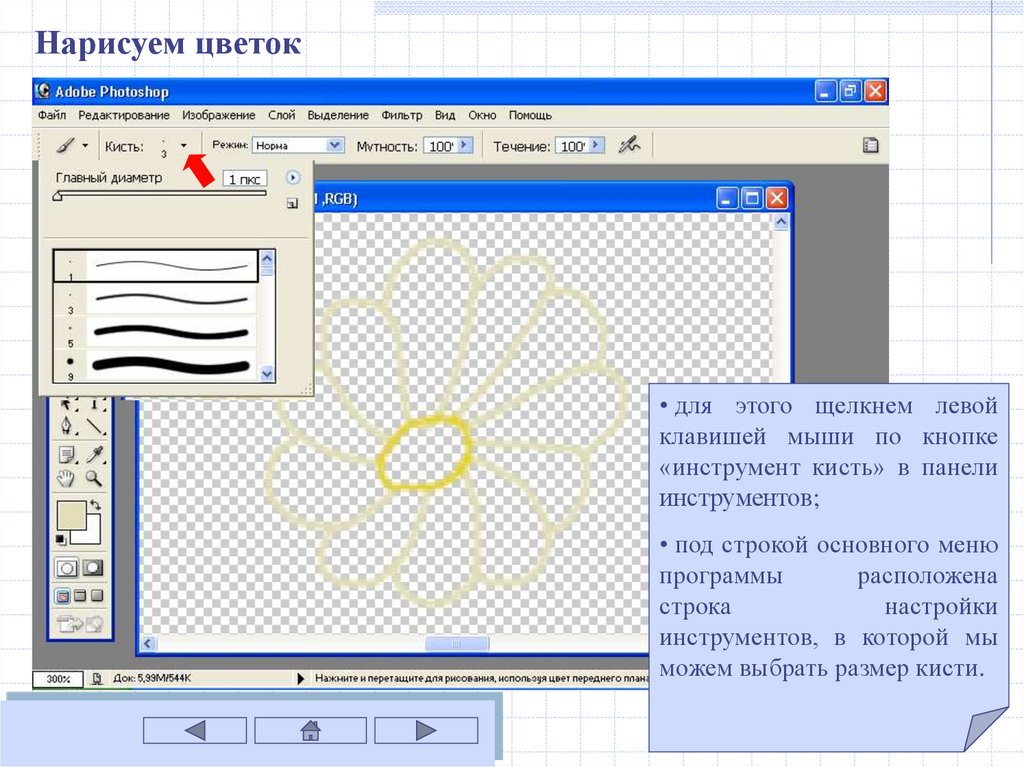Click the home navigation button
1024x767 pixels.
(x=310, y=731)
